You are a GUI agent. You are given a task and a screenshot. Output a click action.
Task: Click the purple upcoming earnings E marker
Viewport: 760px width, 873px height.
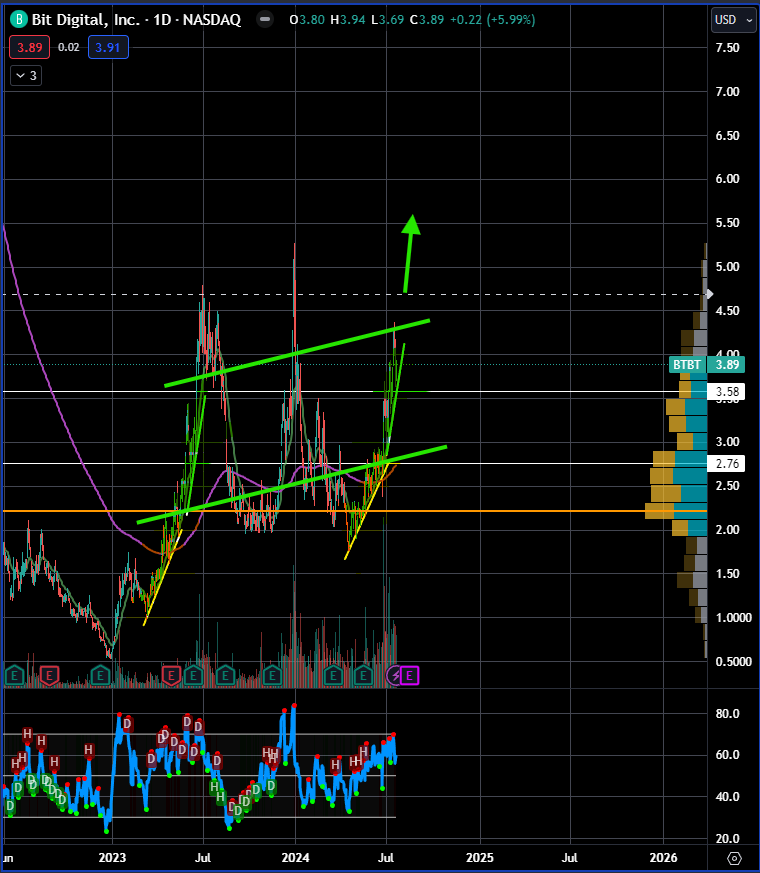click(x=409, y=676)
